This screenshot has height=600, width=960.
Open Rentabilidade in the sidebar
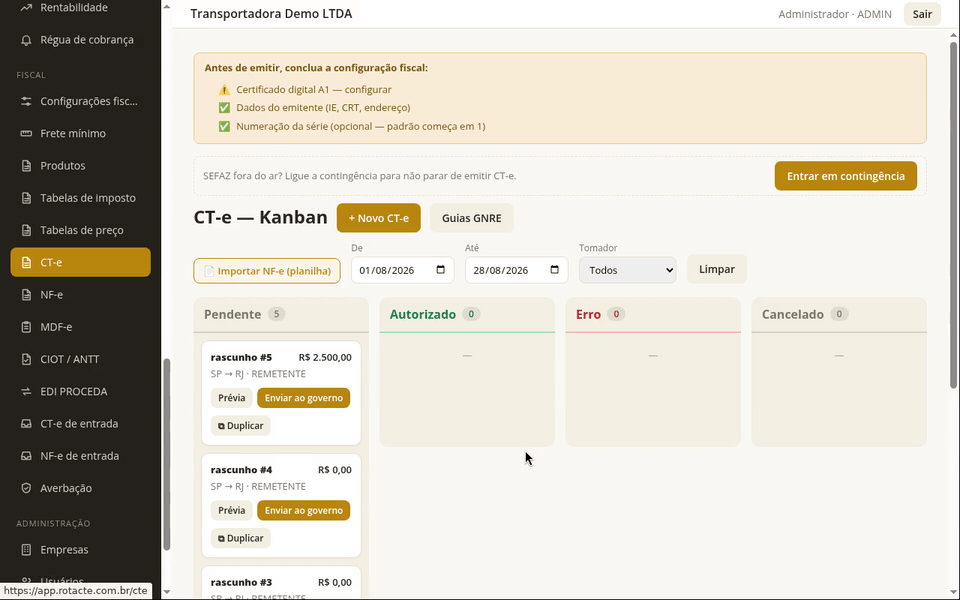(x=80, y=7)
